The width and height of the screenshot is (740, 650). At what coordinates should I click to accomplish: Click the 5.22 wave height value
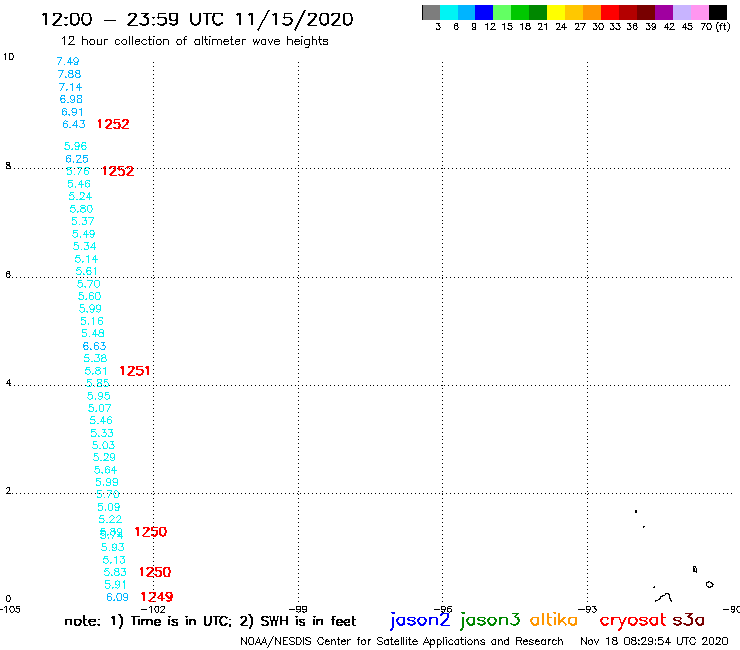point(110,519)
